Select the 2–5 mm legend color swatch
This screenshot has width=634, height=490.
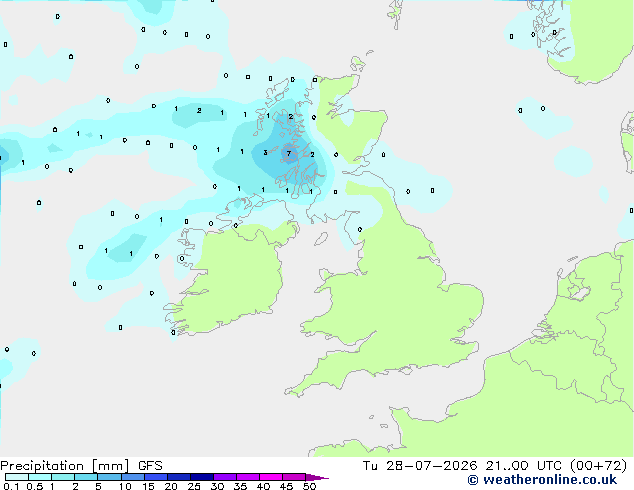point(86,477)
